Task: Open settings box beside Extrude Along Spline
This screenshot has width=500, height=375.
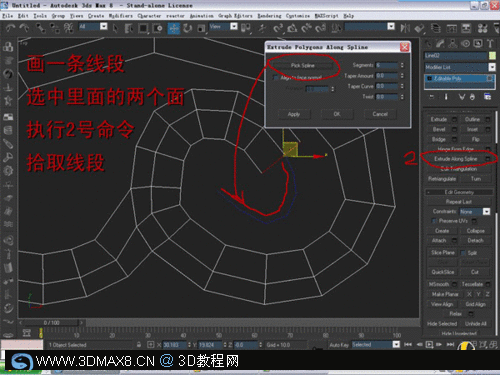Action: (x=488, y=159)
